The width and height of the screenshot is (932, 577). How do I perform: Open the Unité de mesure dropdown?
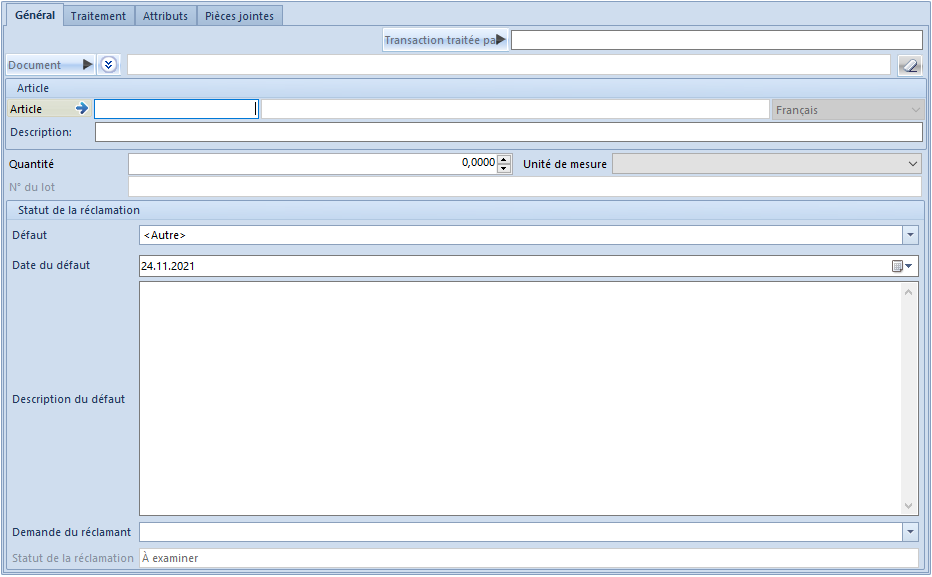point(912,164)
